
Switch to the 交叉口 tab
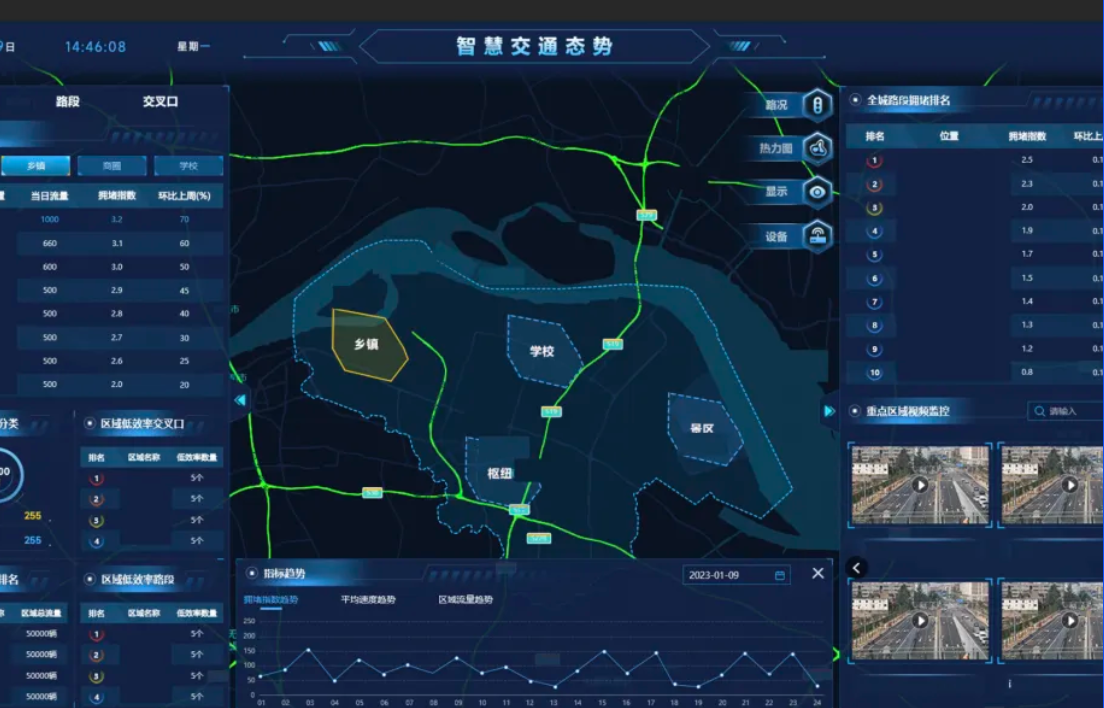160,102
